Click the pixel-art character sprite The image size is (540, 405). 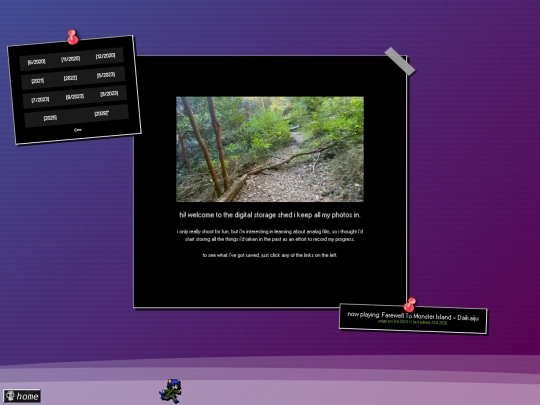(170, 391)
